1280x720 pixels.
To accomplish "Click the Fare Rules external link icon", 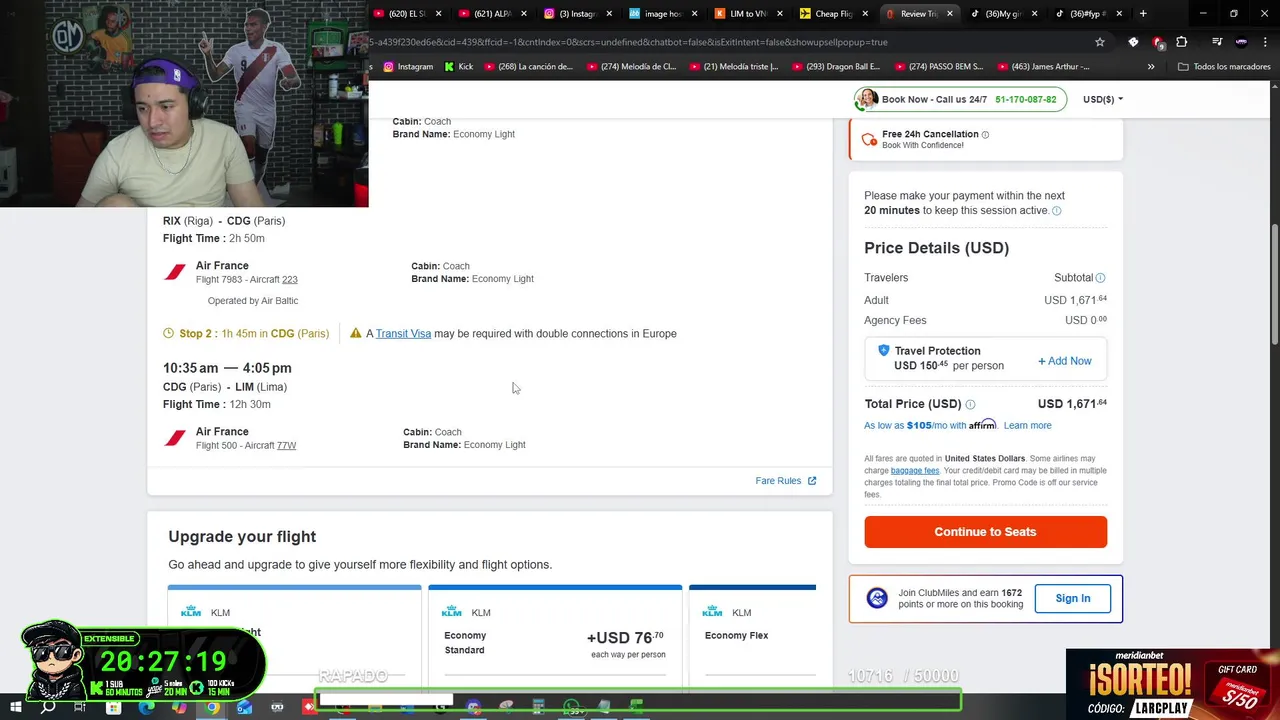I will point(812,481).
